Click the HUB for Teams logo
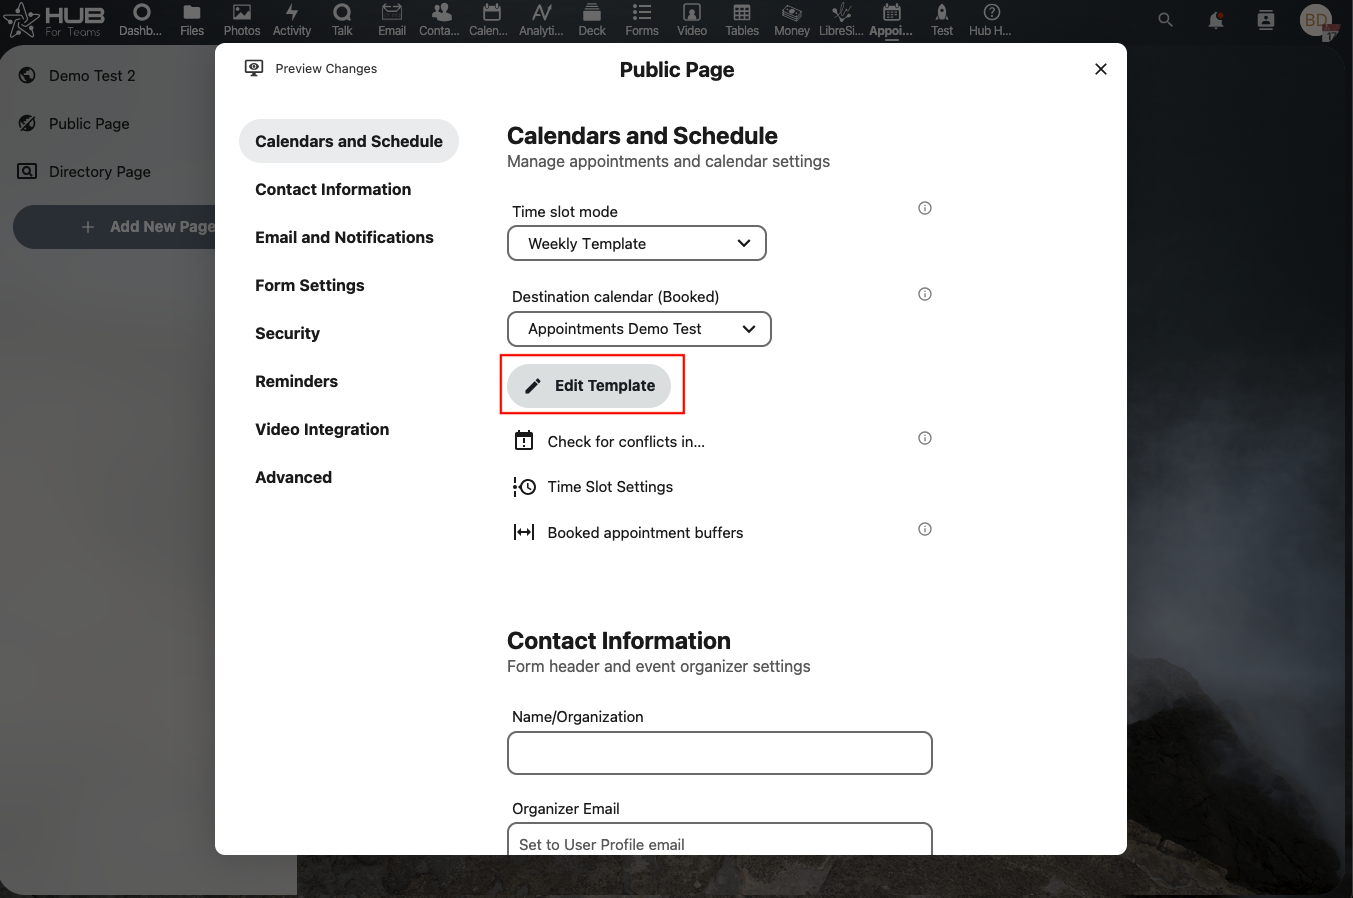 55,20
